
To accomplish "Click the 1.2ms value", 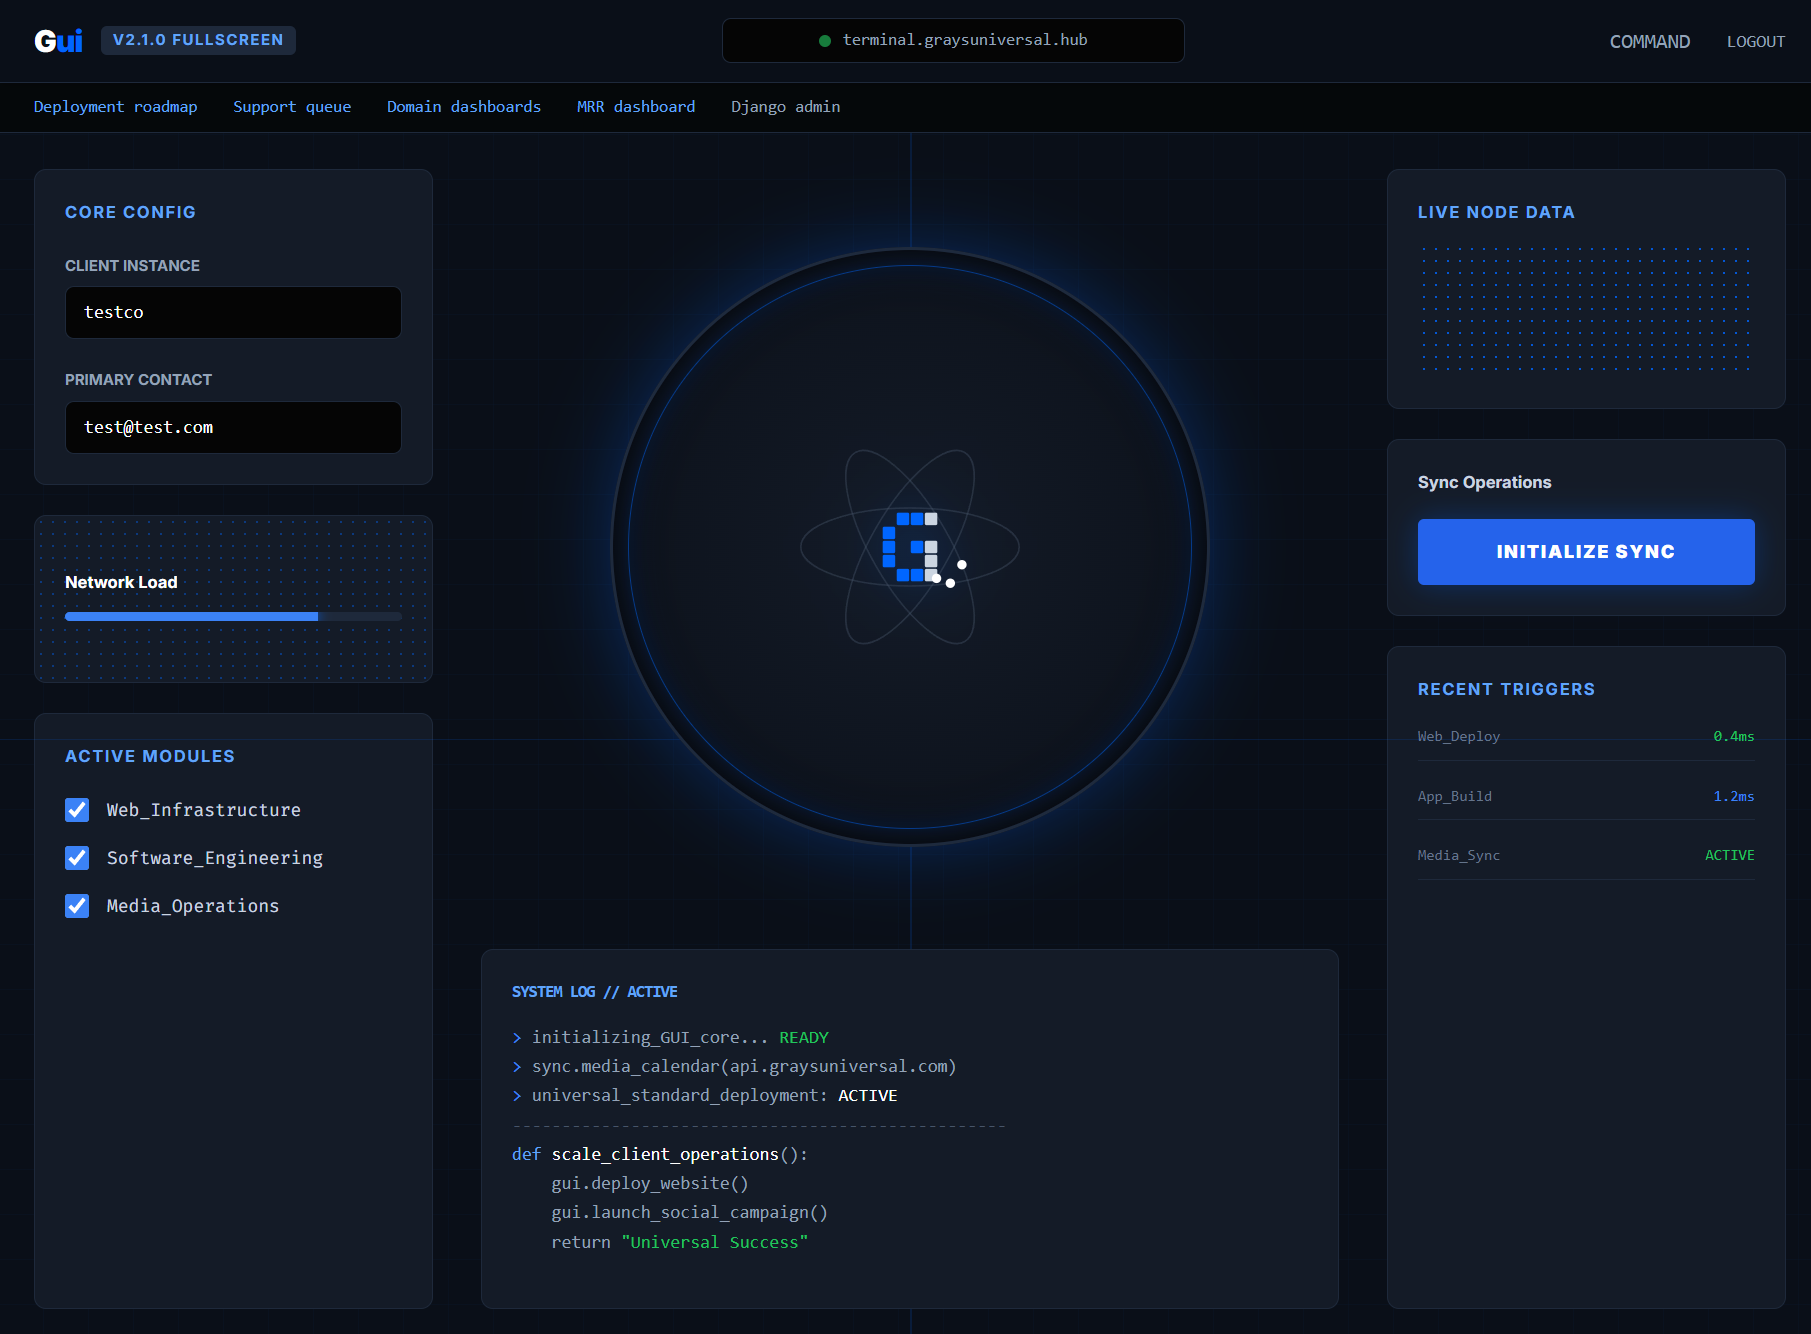I will [x=1734, y=797].
